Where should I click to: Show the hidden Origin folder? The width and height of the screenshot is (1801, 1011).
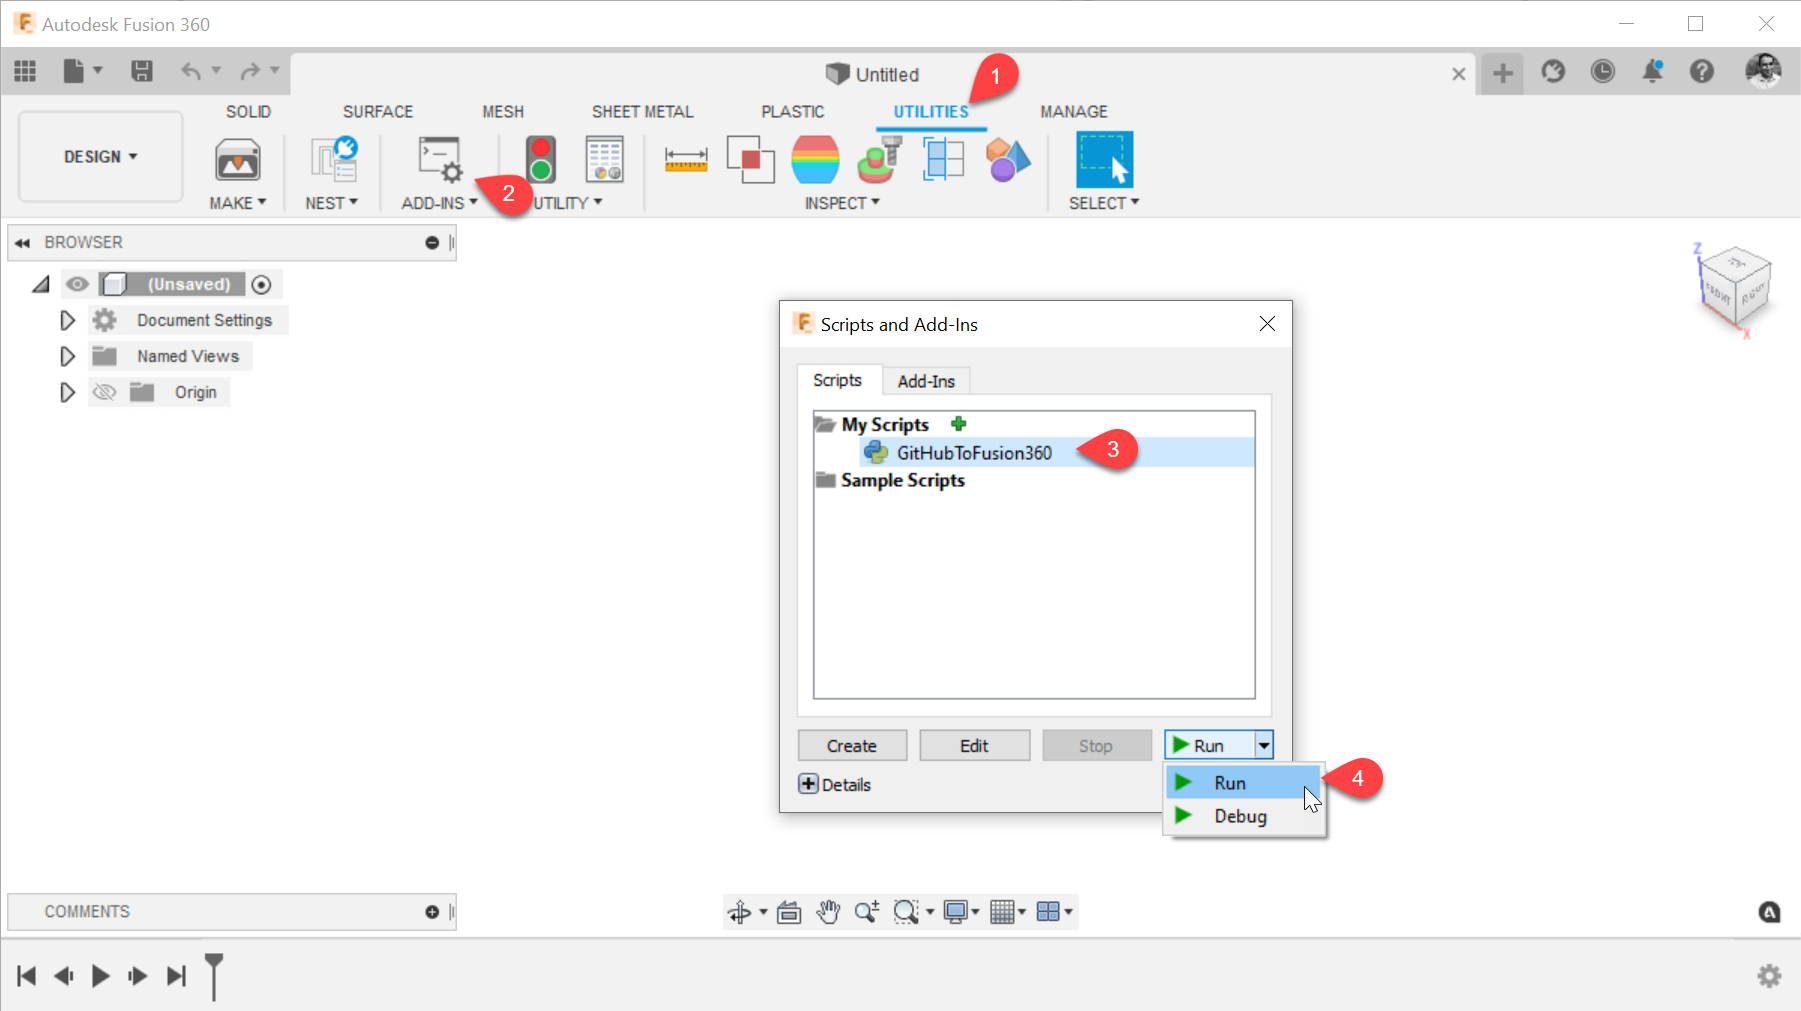[104, 392]
